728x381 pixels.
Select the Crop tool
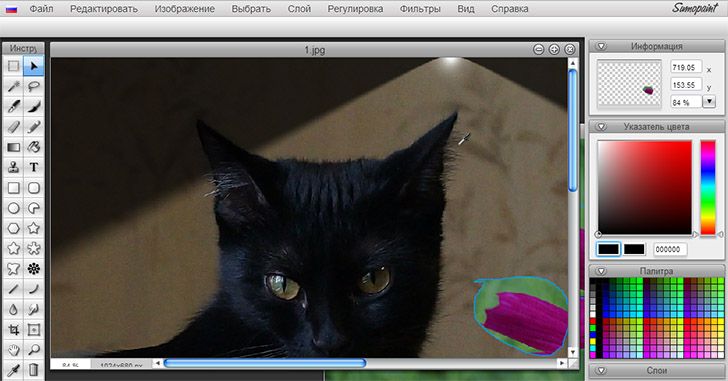pos(13,330)
